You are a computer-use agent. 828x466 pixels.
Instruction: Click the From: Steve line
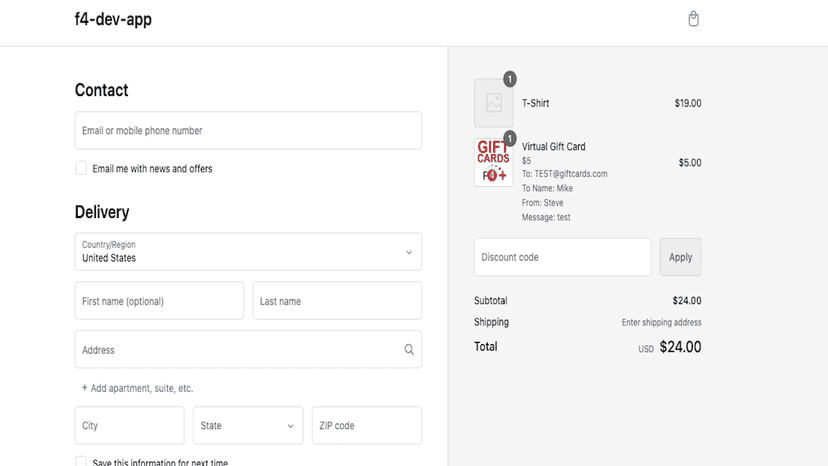tap(542, 203)
